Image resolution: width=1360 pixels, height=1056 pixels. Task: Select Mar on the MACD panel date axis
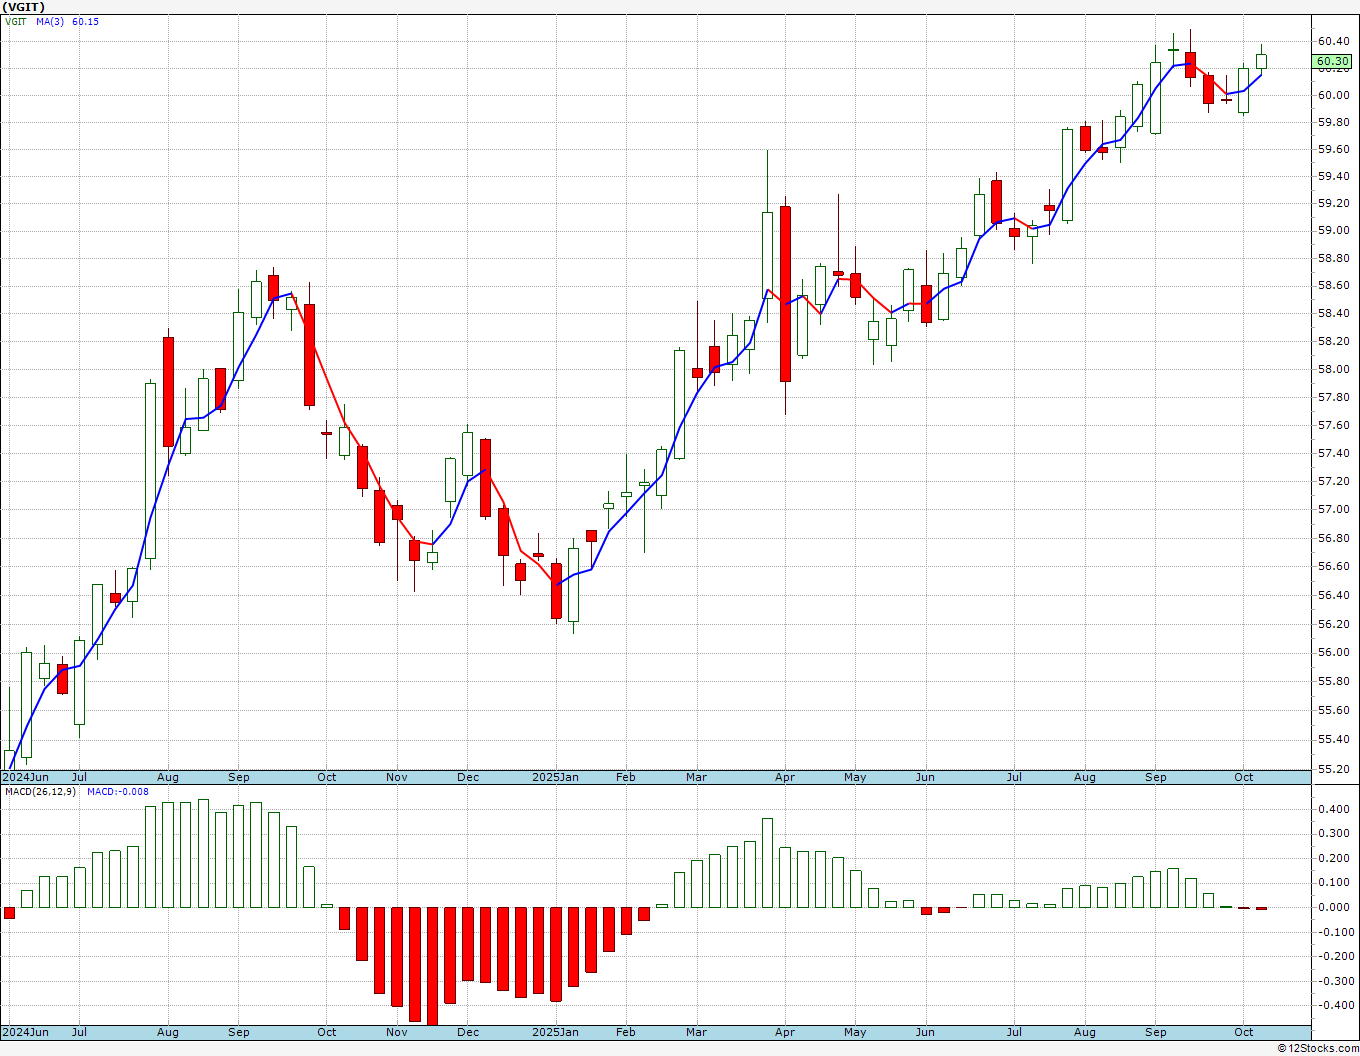pyautogui.click(x=697, y=1033)
